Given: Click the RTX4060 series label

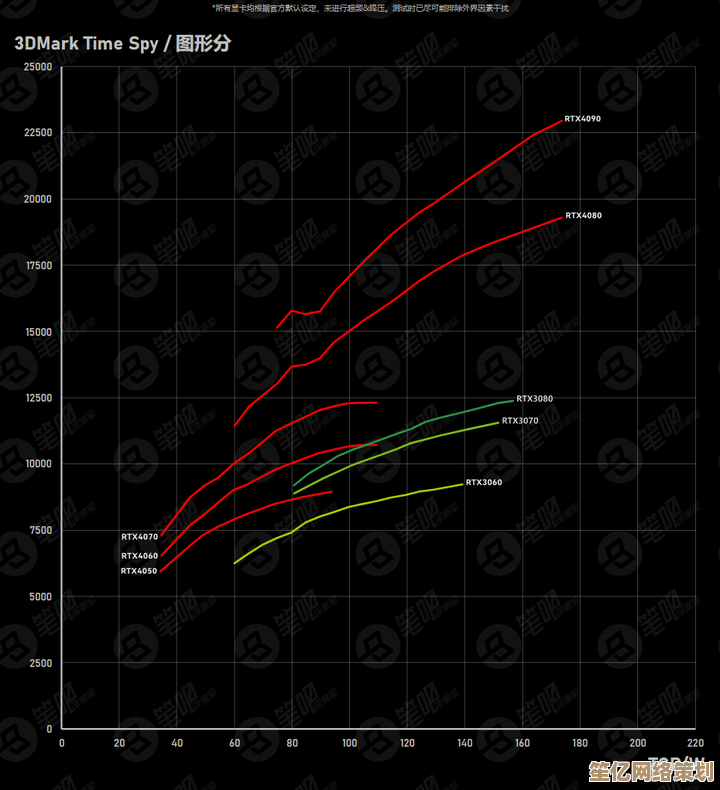Looking at the screenshot, I should [139, 556].
